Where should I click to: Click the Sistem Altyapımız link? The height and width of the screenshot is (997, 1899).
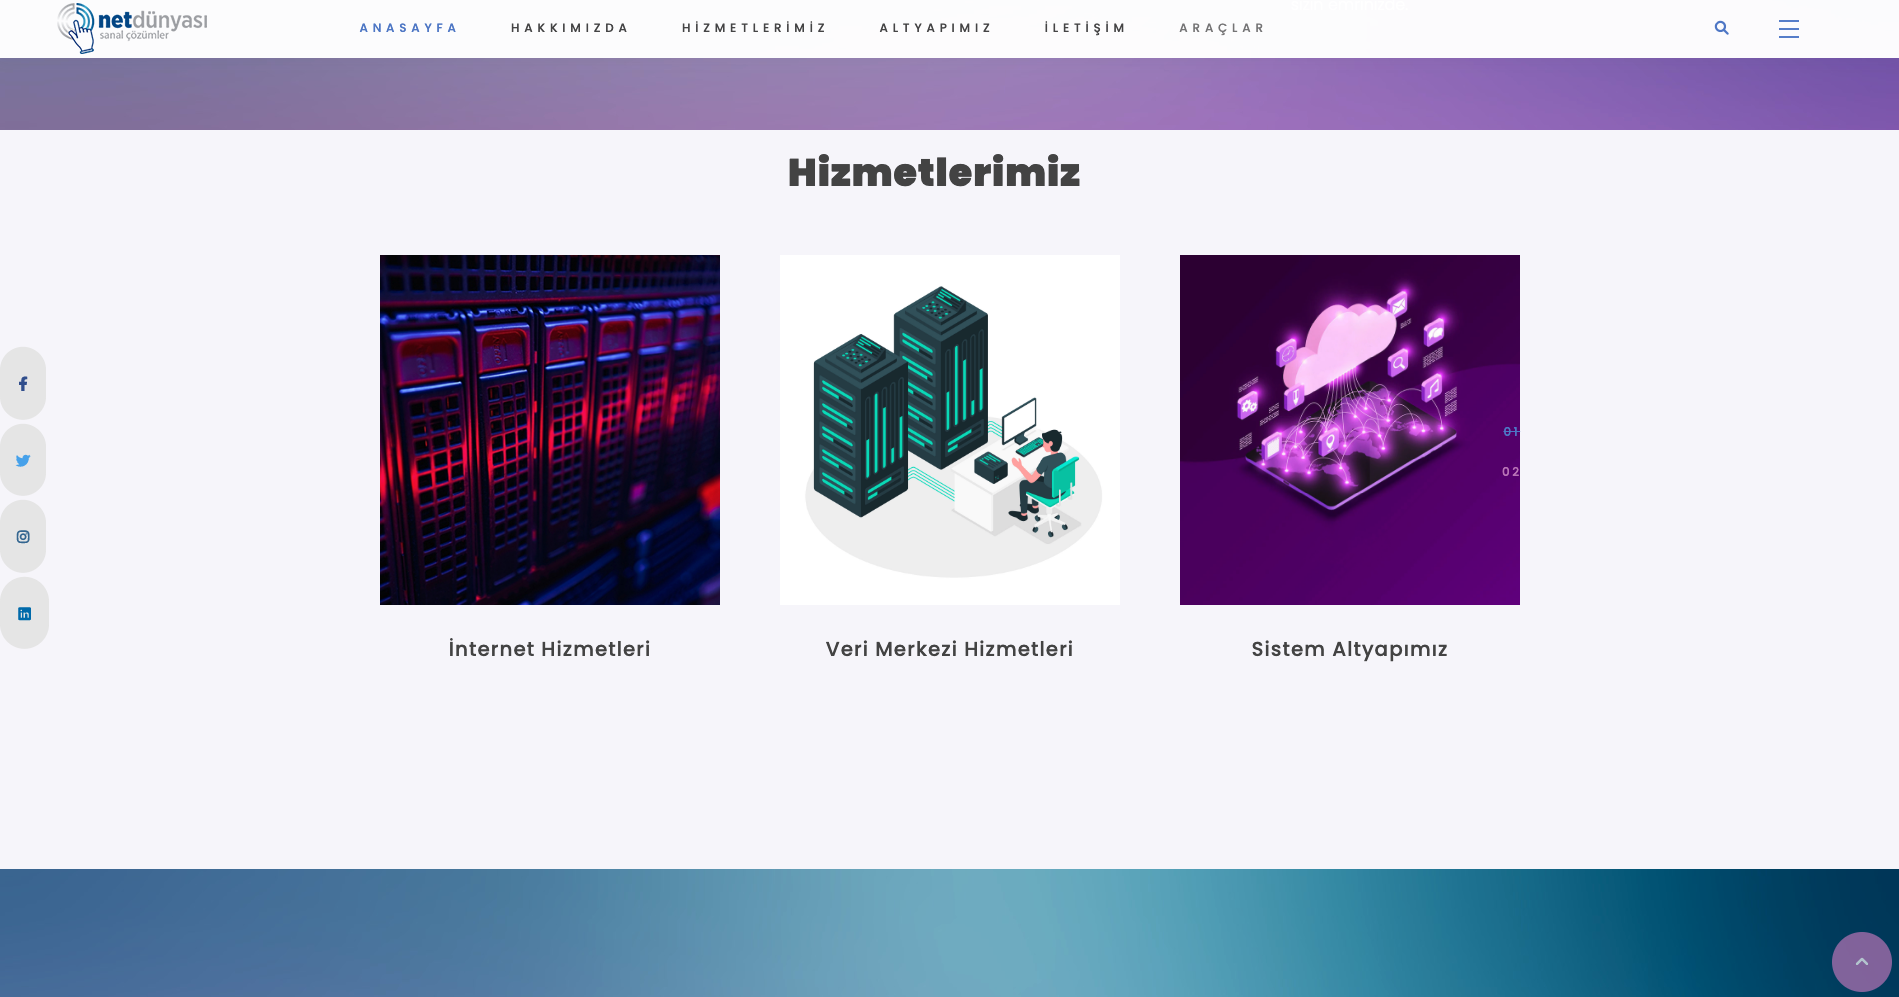(1349, 650)
